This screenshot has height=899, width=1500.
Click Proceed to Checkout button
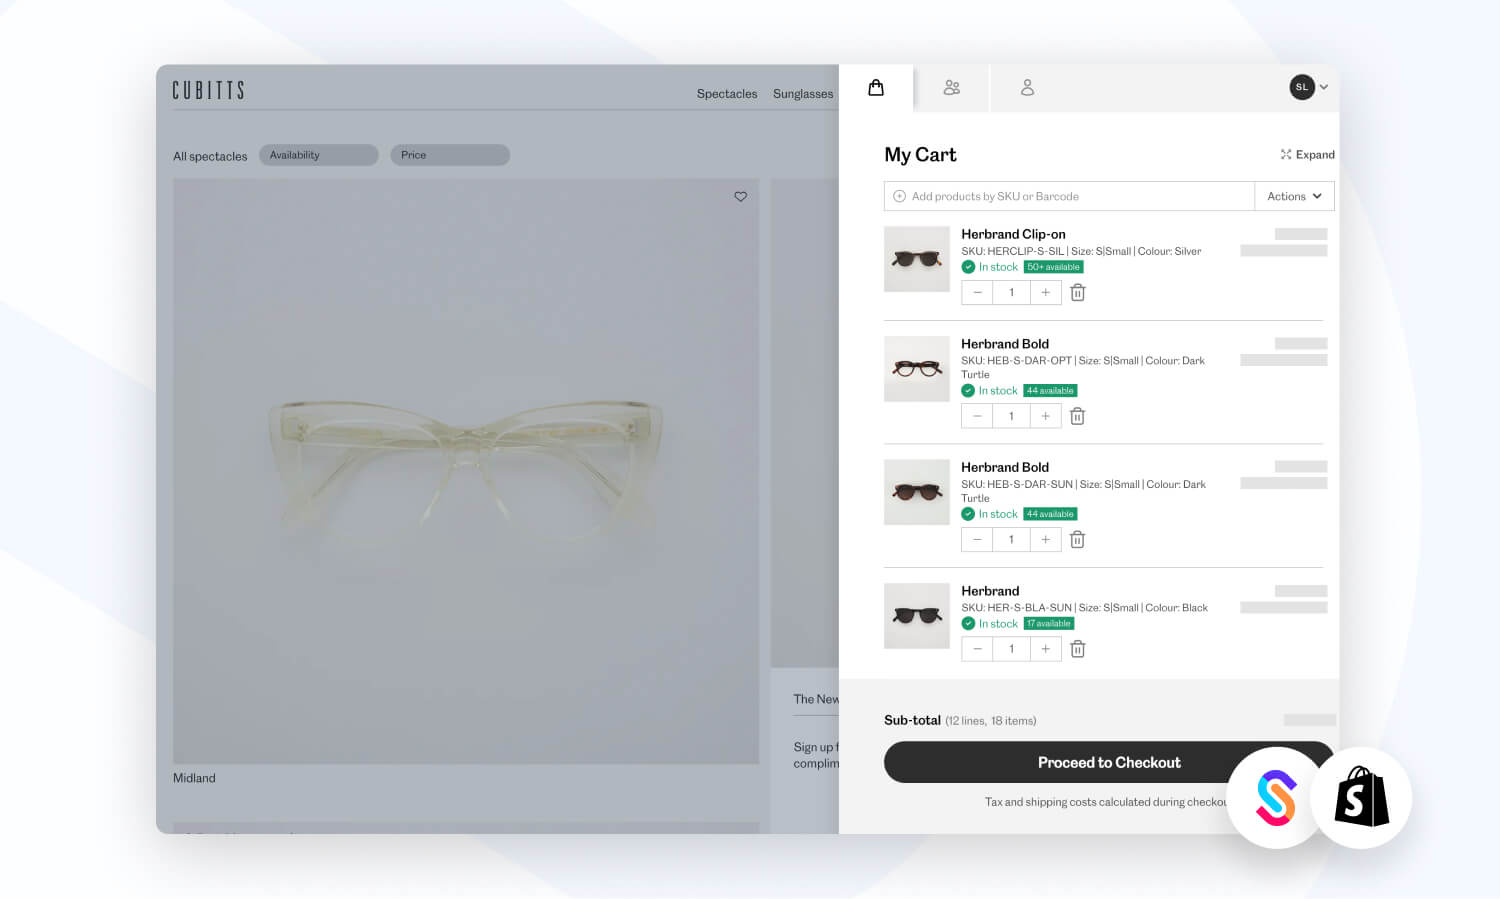tap(1108, 763)
